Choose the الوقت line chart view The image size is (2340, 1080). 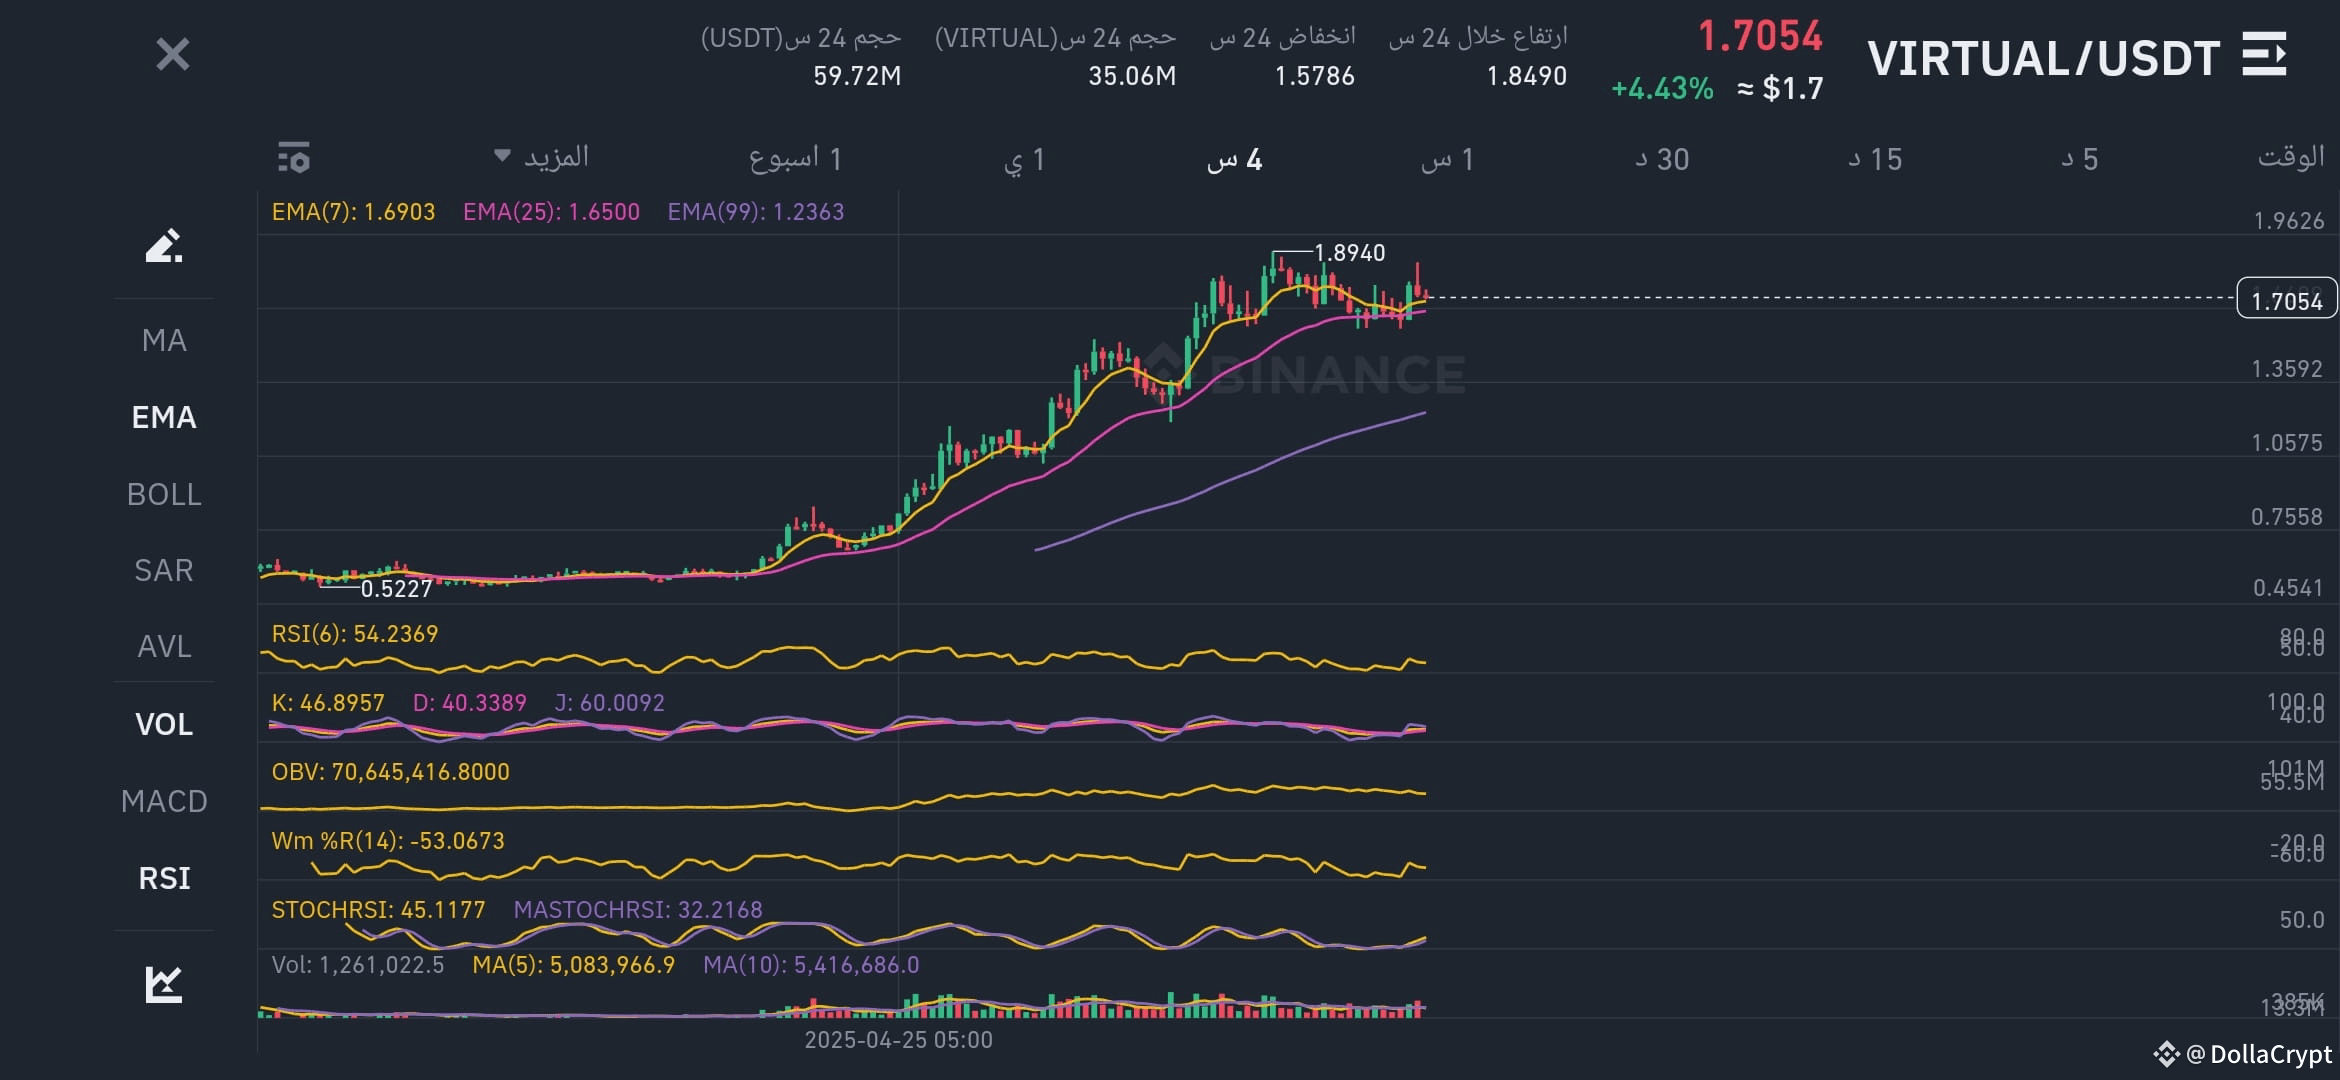coord(2291,157)
